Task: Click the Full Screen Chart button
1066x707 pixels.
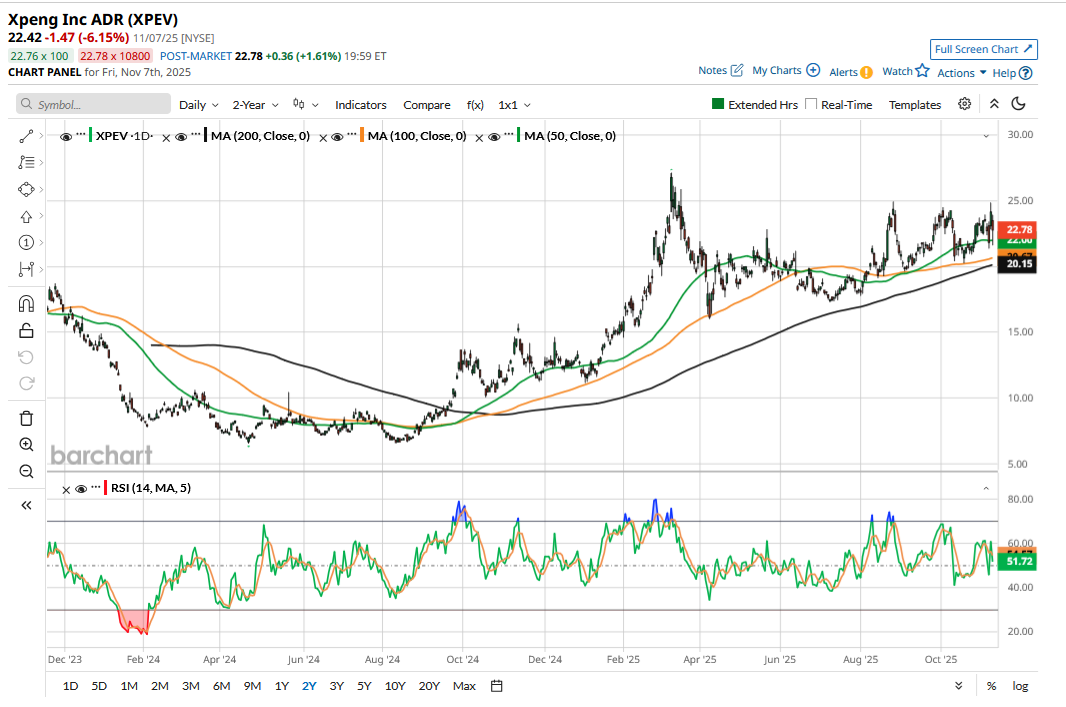Action: (x=984, y=49)
